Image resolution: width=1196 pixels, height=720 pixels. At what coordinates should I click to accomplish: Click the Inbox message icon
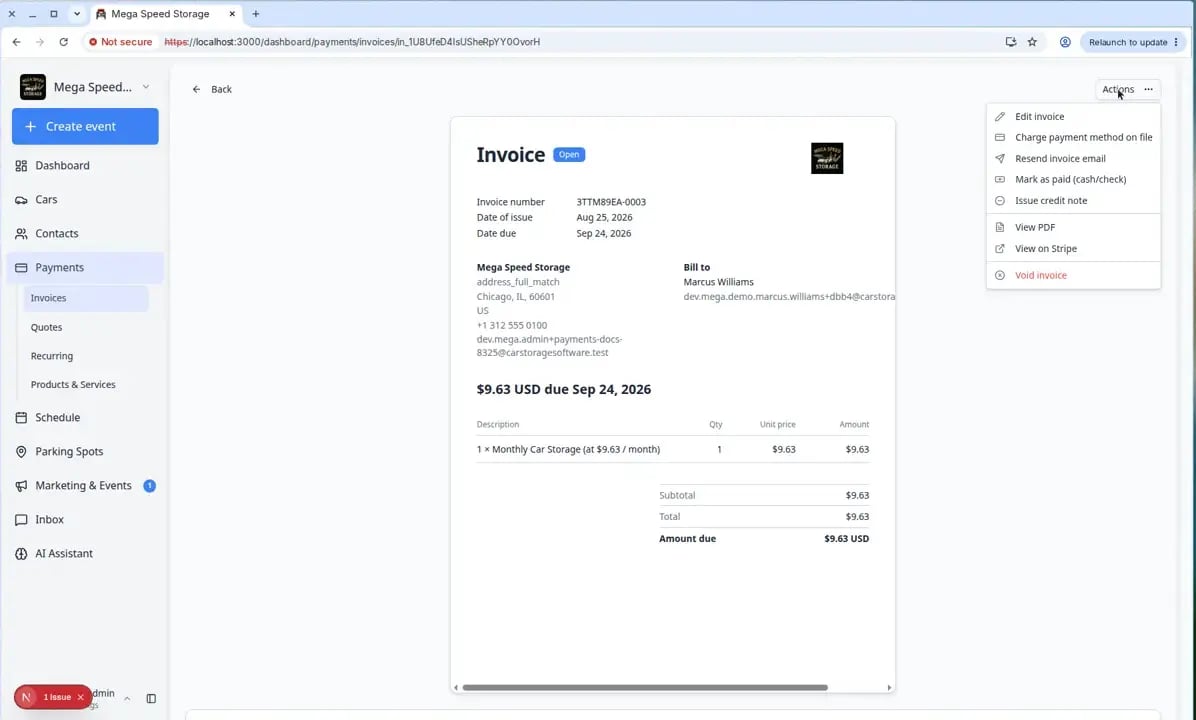(21, 519)
